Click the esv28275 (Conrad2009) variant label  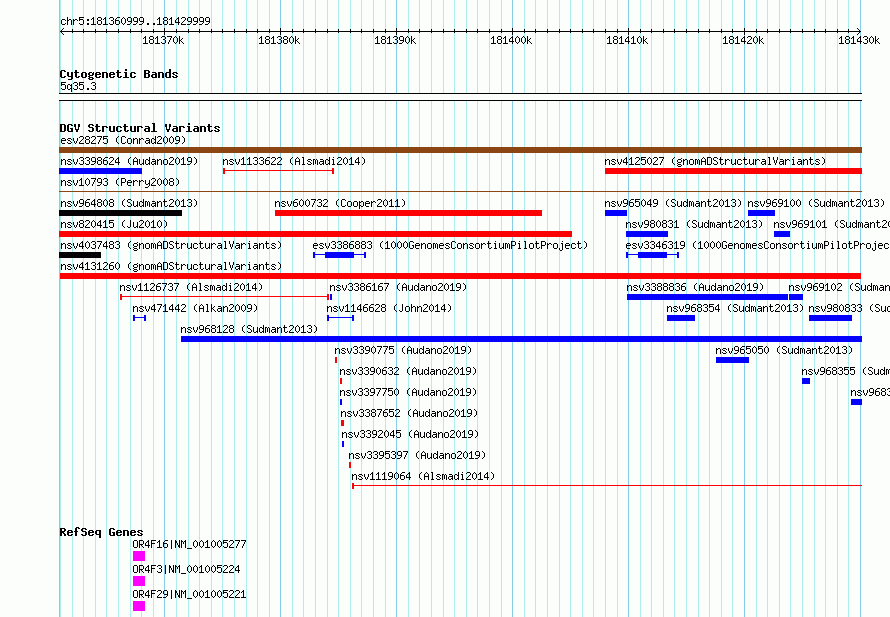(x=123, y=140)
